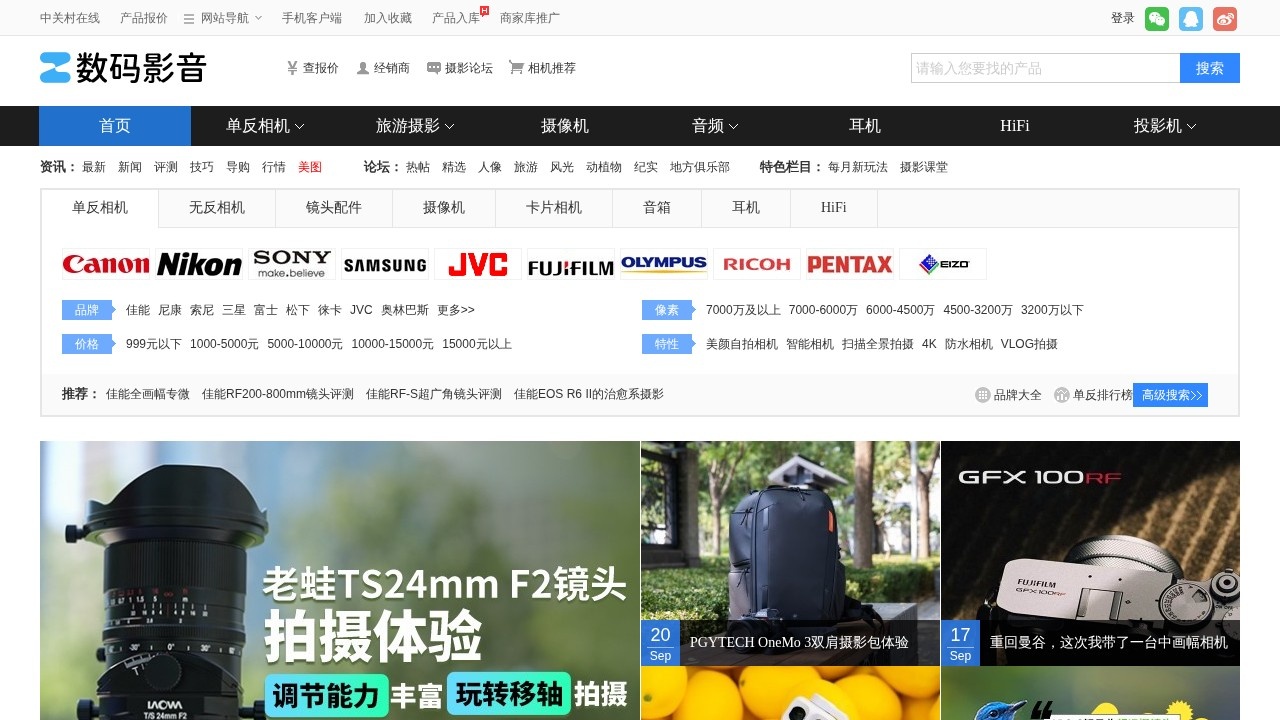Image resolution: width=1280 pixels, height=720 pixels.
Task: Open PGYTECH OneMo 3 backpack article
Action: [x=790, y=553]
